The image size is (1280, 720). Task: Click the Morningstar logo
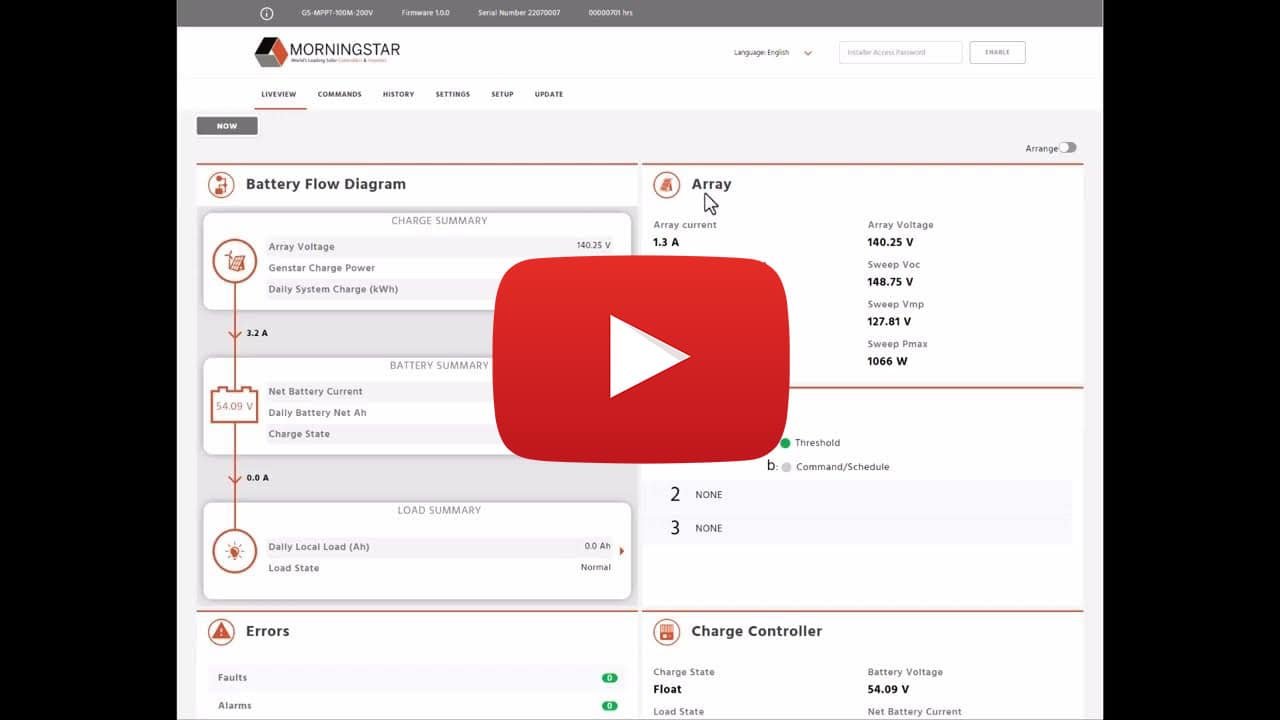327,52
